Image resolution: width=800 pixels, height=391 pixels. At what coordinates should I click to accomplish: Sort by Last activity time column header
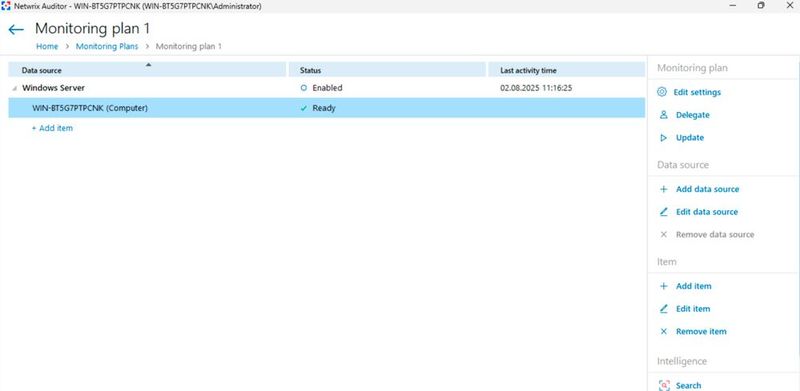(x=566, y=70)
